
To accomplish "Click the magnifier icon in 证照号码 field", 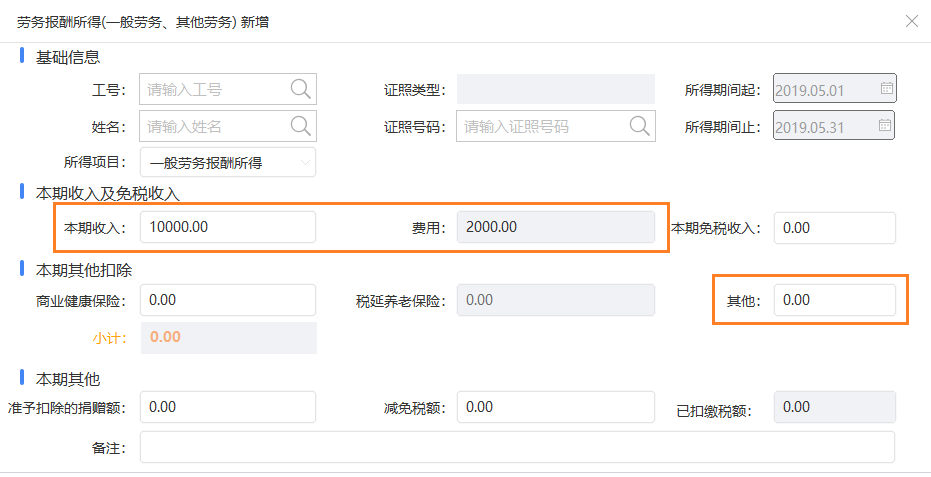I will point(639,126).
